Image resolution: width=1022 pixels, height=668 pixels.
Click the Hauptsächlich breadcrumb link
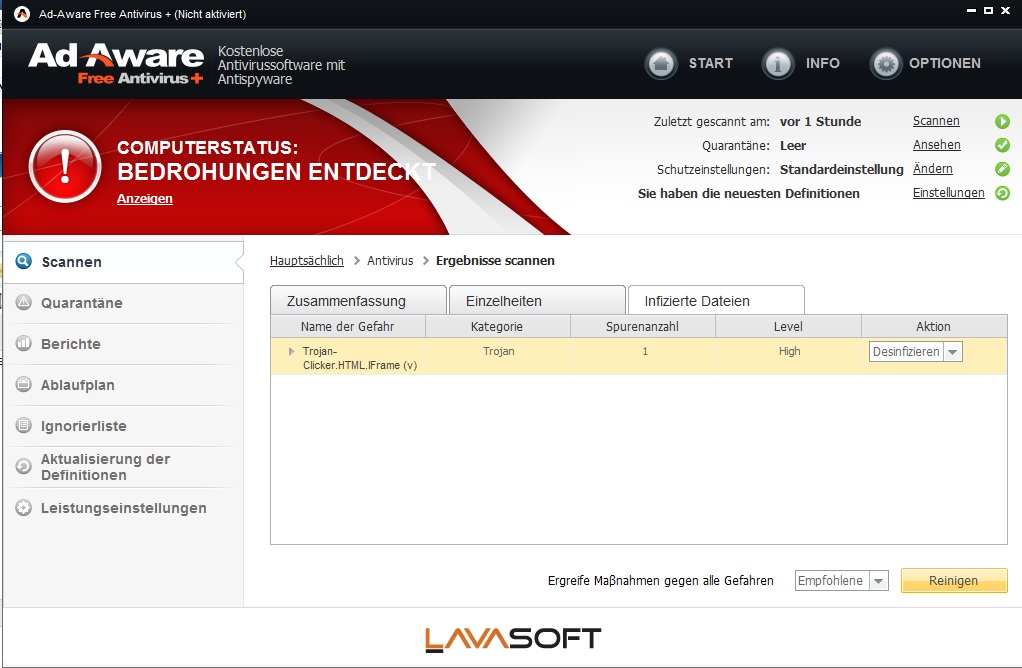pos(306,261)
